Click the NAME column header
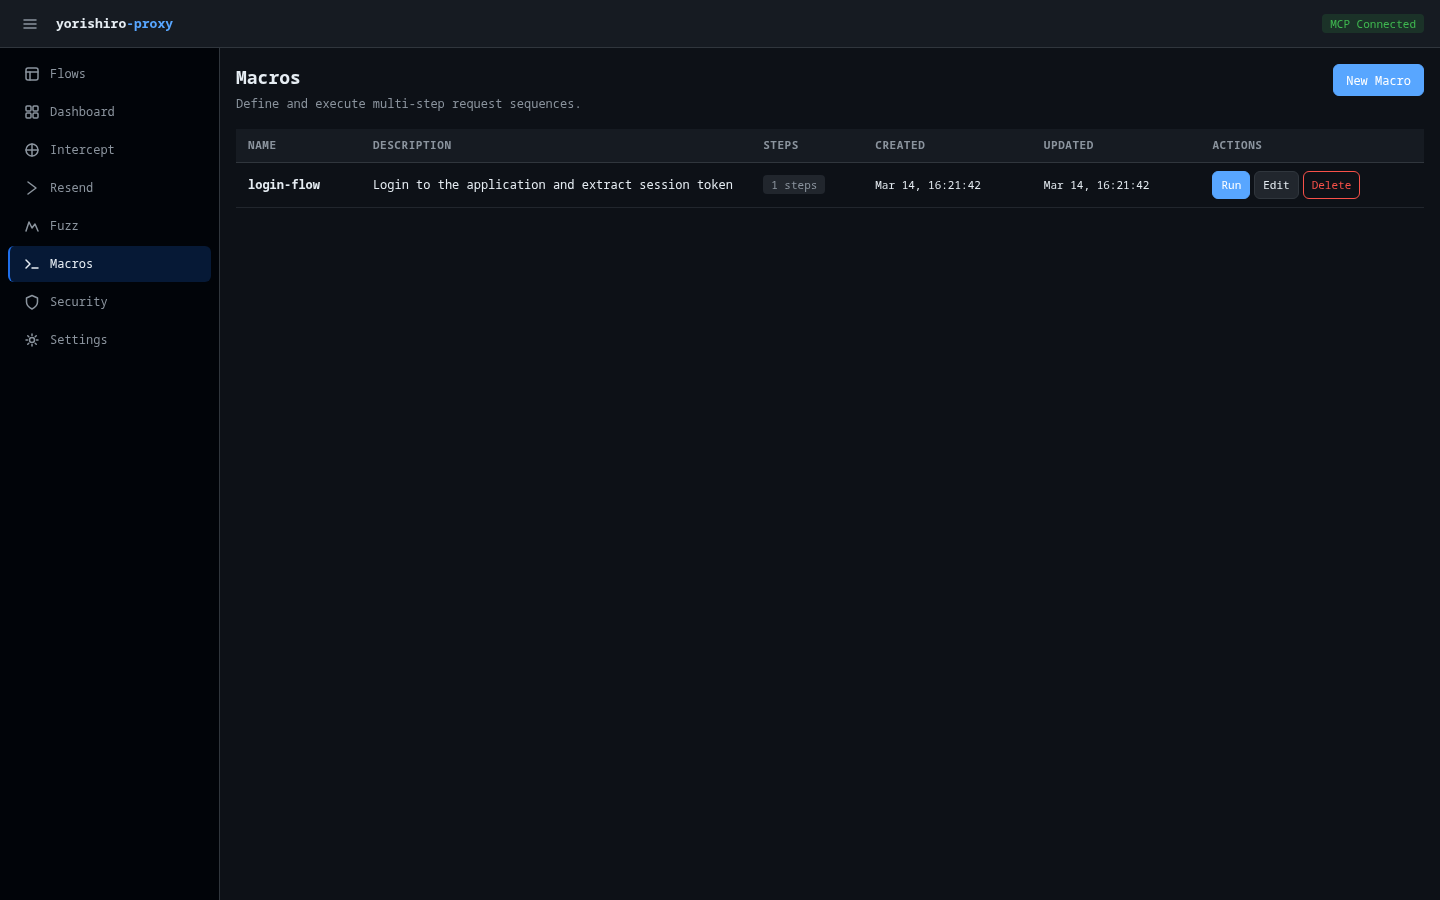 262,146
